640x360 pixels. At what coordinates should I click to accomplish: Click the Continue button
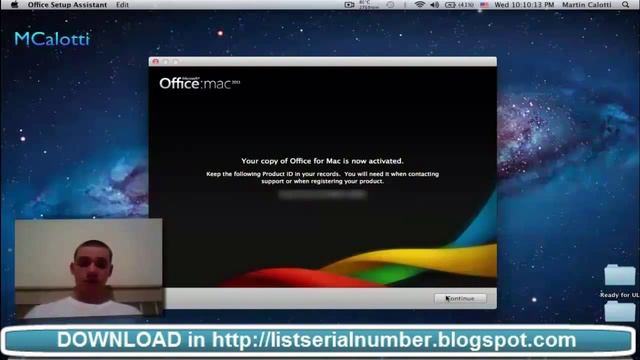click(460, 298)
